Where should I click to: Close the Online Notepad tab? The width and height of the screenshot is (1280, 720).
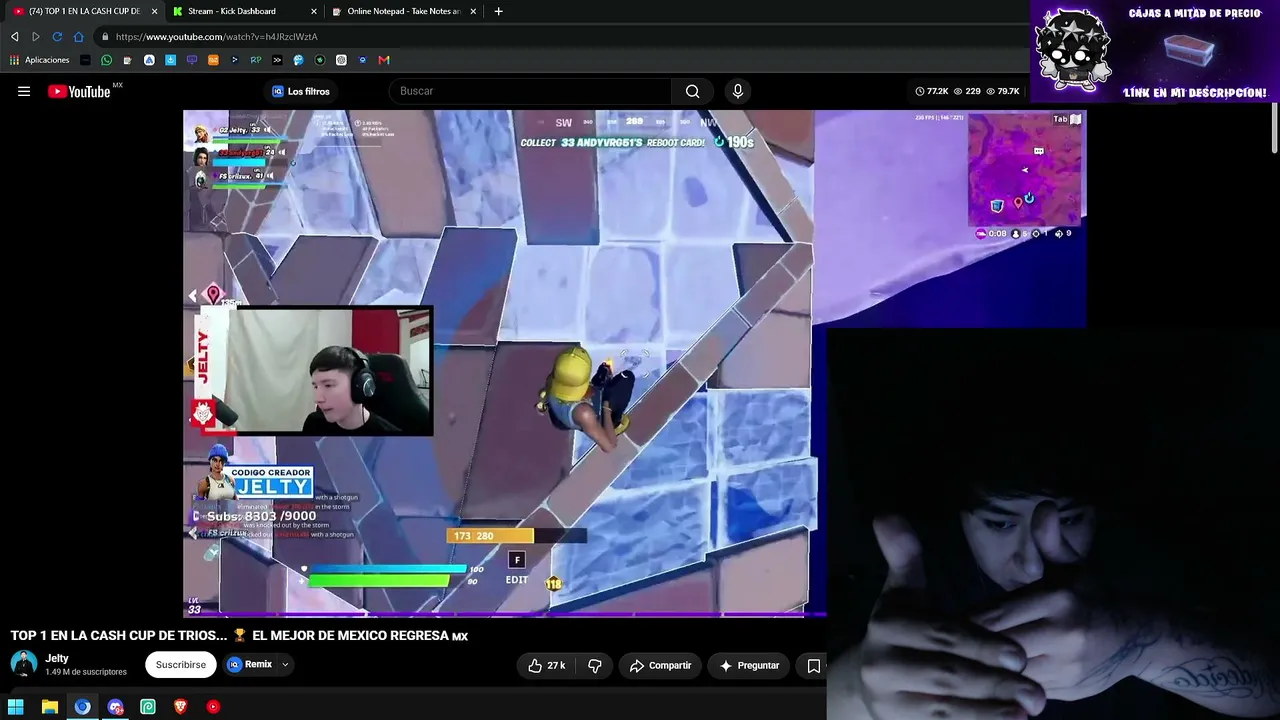coord(473,11)
